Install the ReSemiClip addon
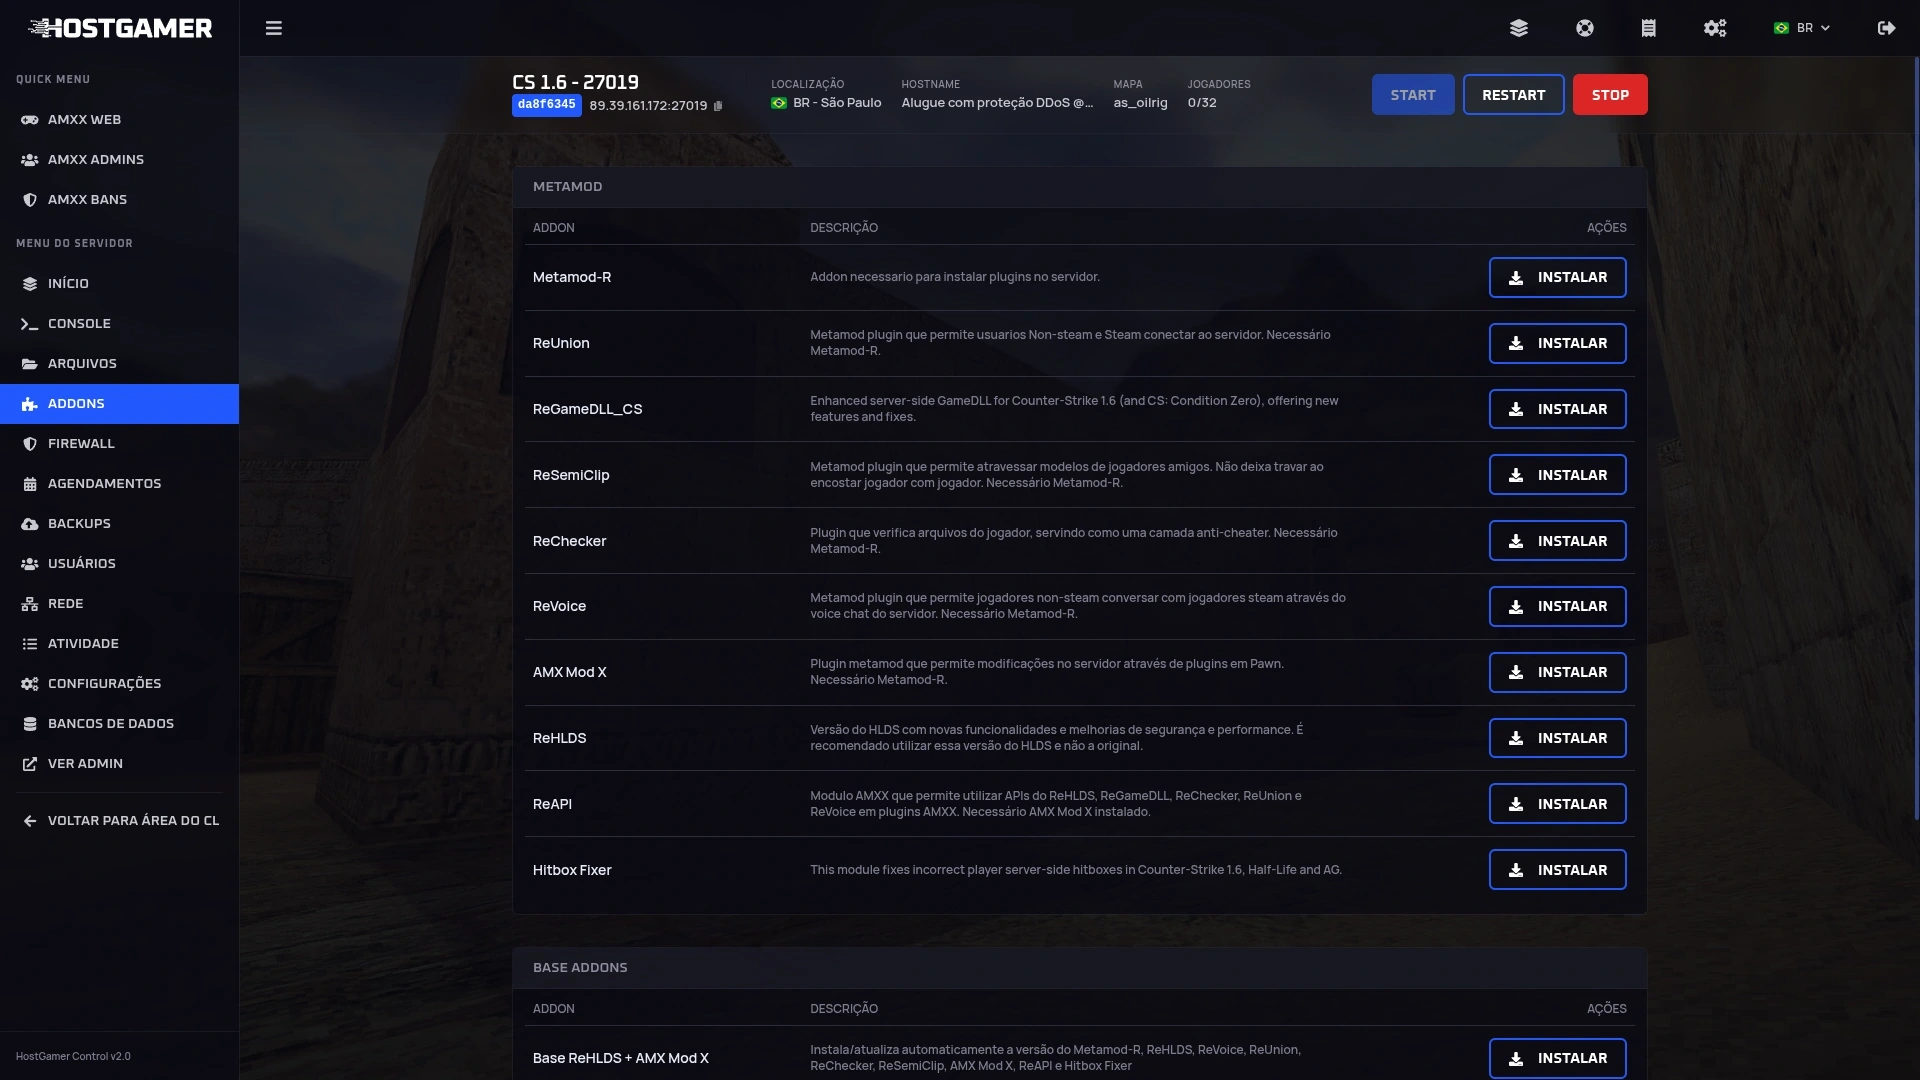Image resolution: width=1920 pixels, height=1080 pixels. coord(1557,475)
